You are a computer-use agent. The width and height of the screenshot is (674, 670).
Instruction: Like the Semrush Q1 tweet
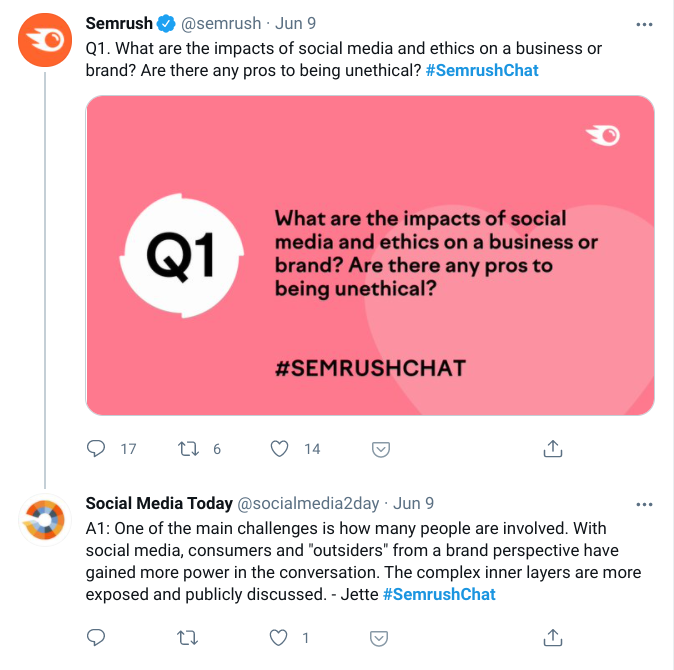click(281, 449)
